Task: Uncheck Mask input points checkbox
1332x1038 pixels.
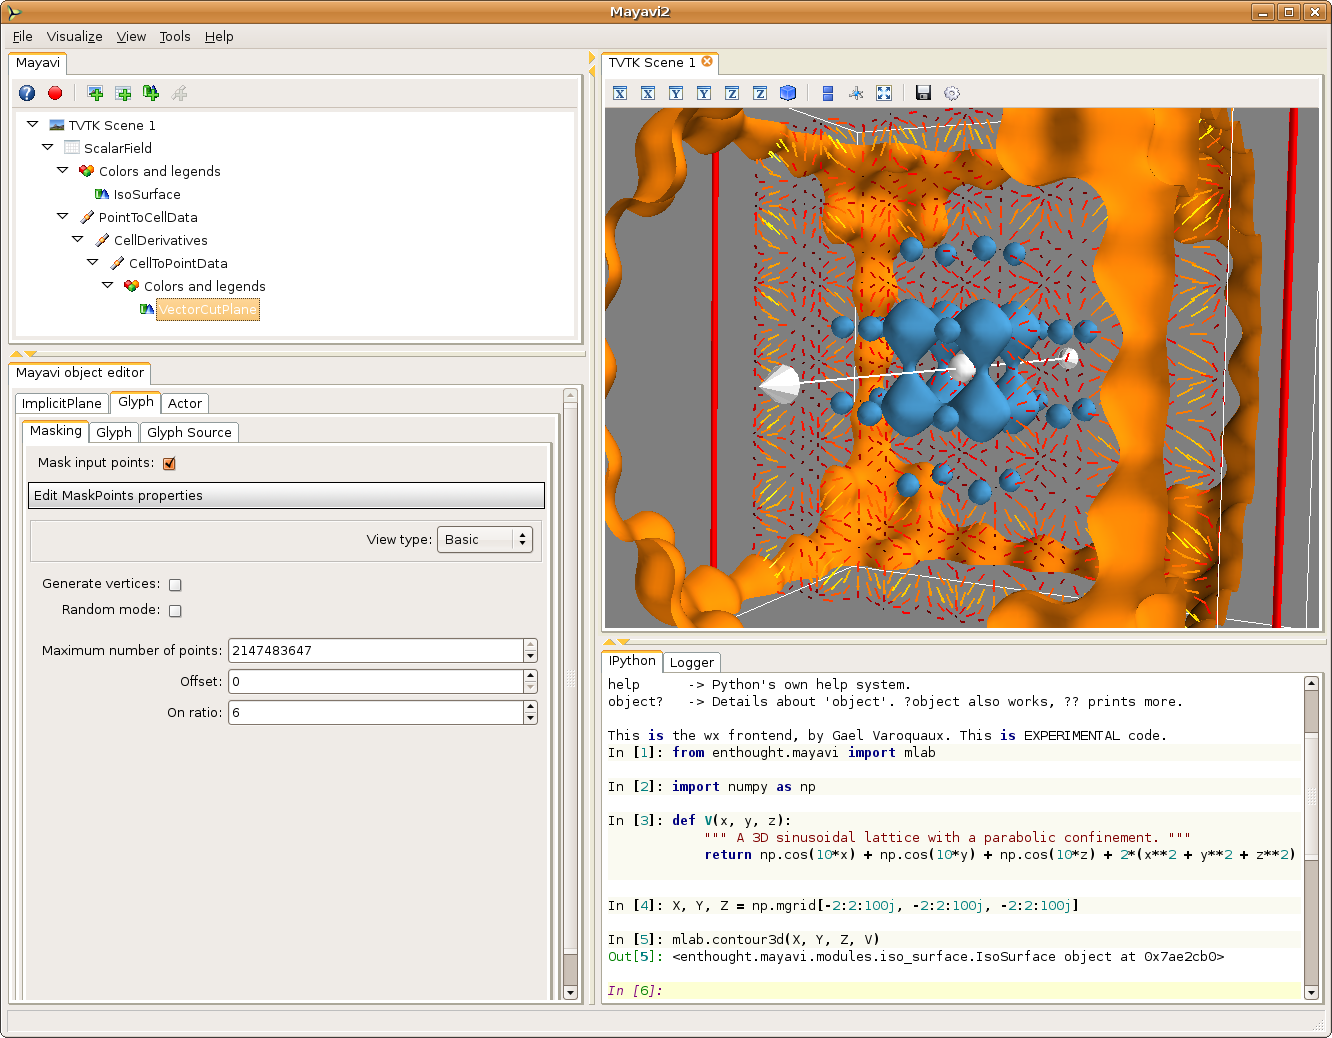Action: click(x=169, y=463)
